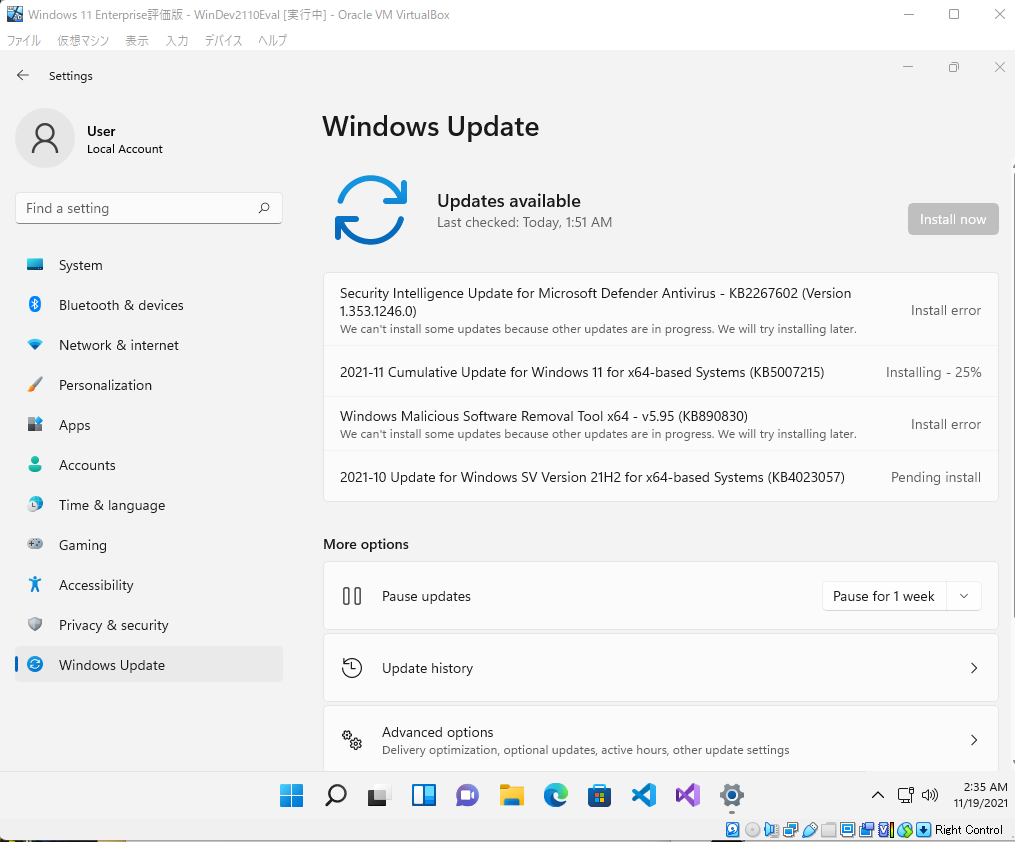Click the User profile avatar
This screenshot has height=843, width=1015.
click(x=45, y=138)
